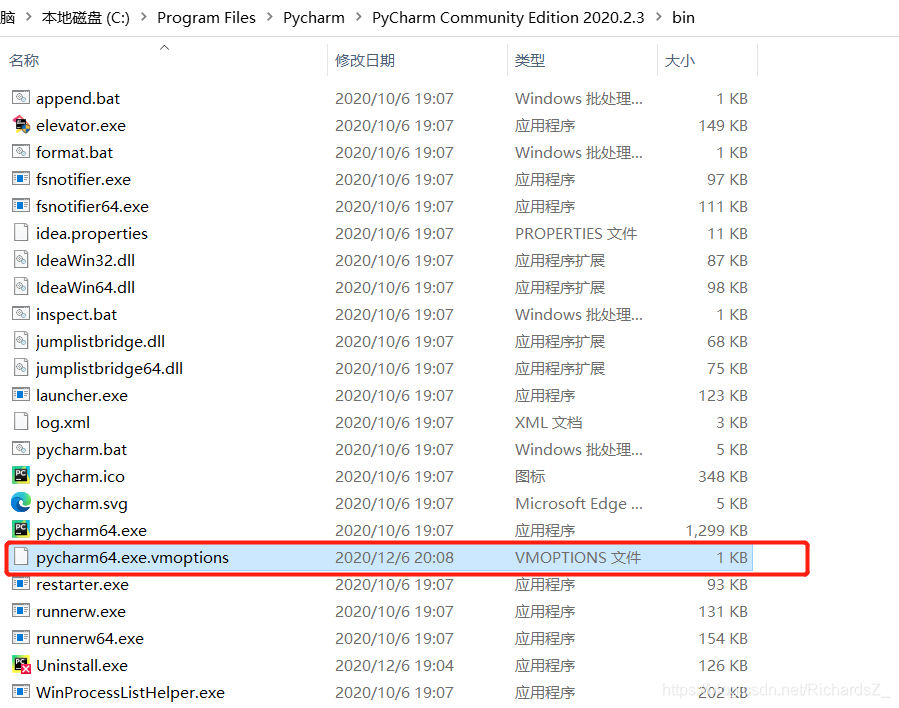Go to 本地磁盘 (C:) in address bar
The image size is (899, 708).
86,18
